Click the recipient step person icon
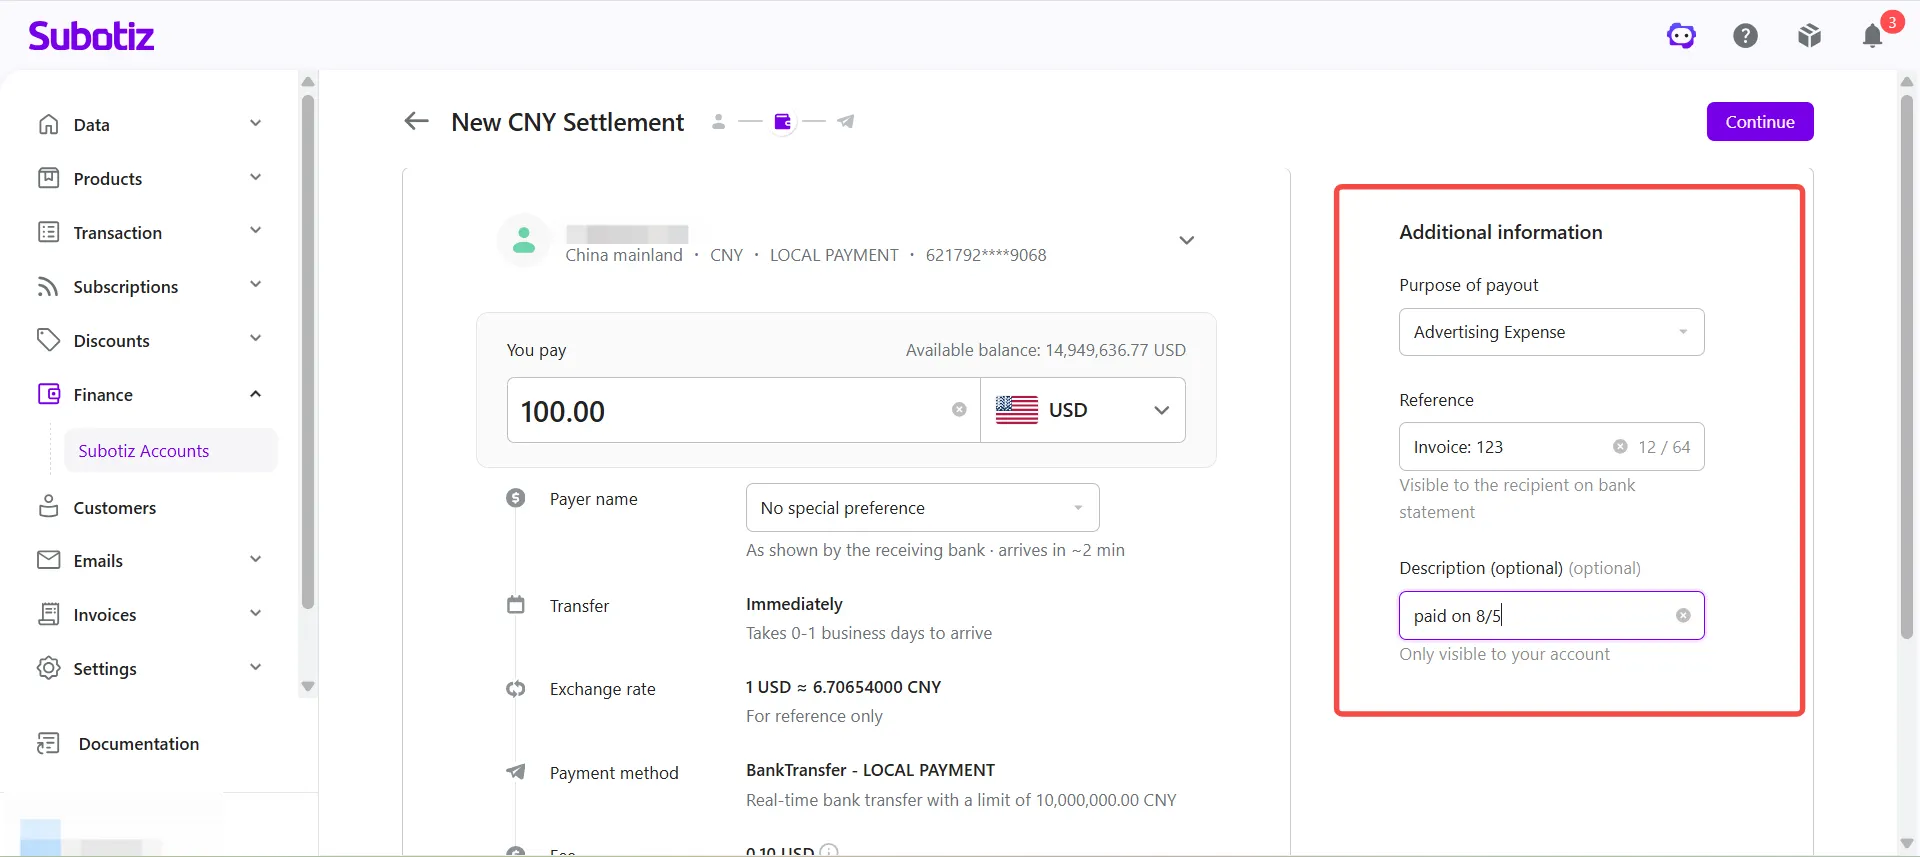The width and height of the screenshot is (1920, 857). click(x=718, y=122)
